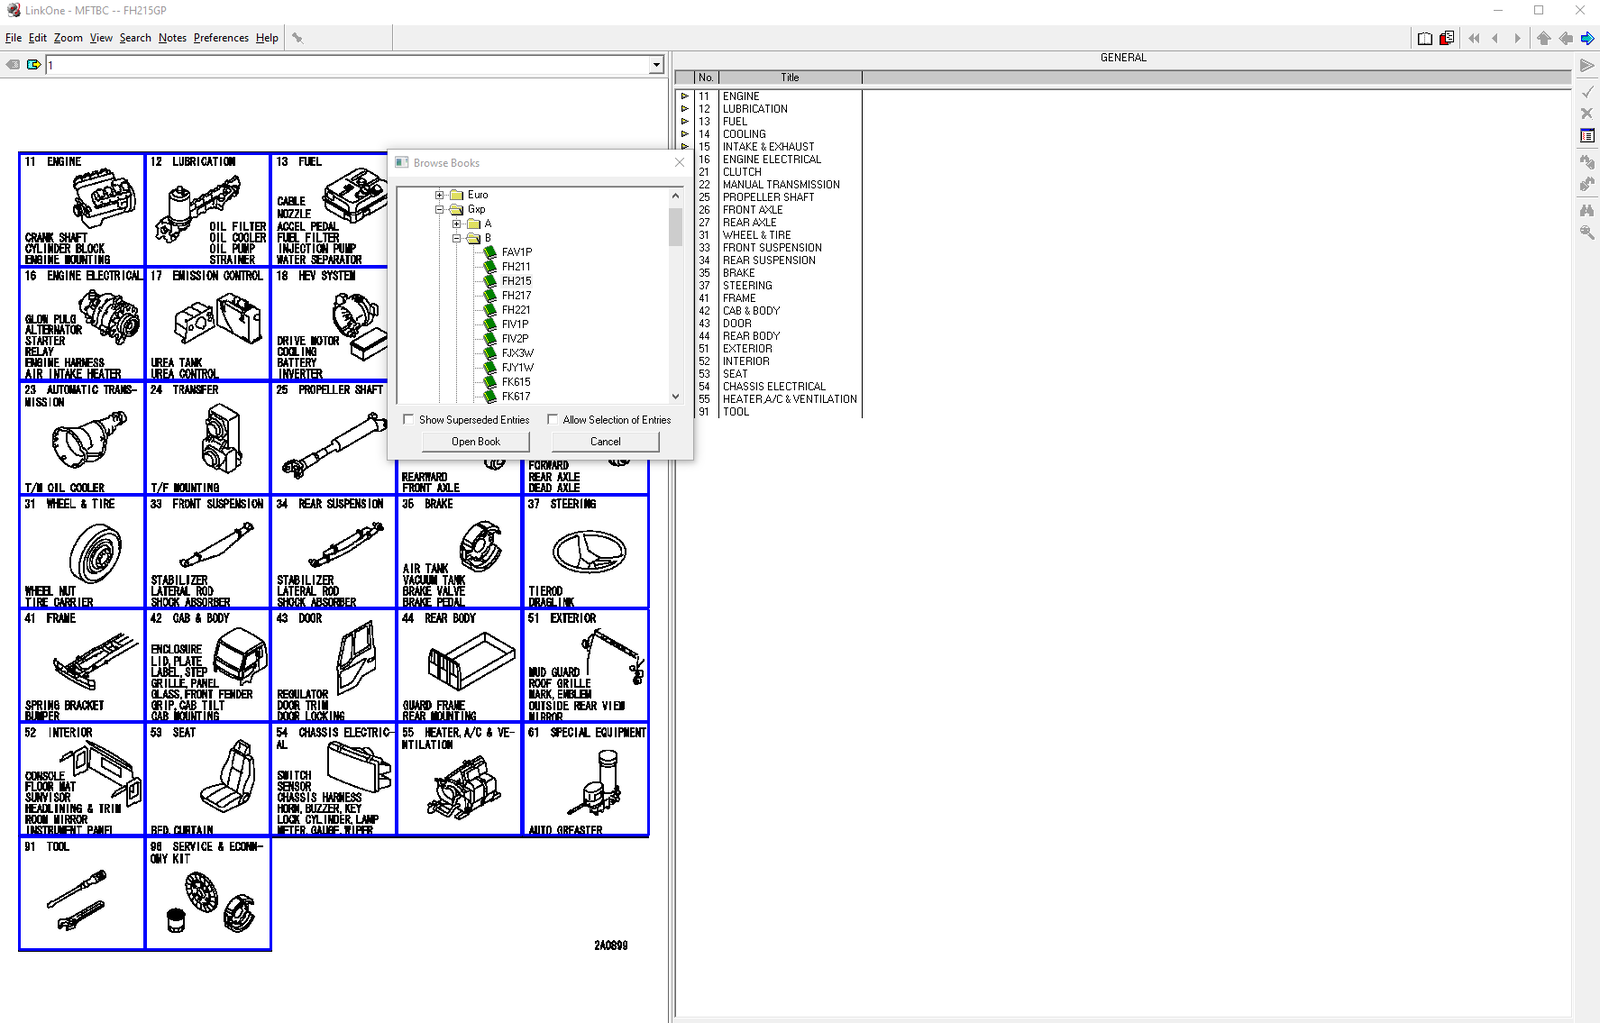This screenshot has width=1600, height=1023.
Task: Click the gray back arrow beside page field
Action: pos(13,65)
